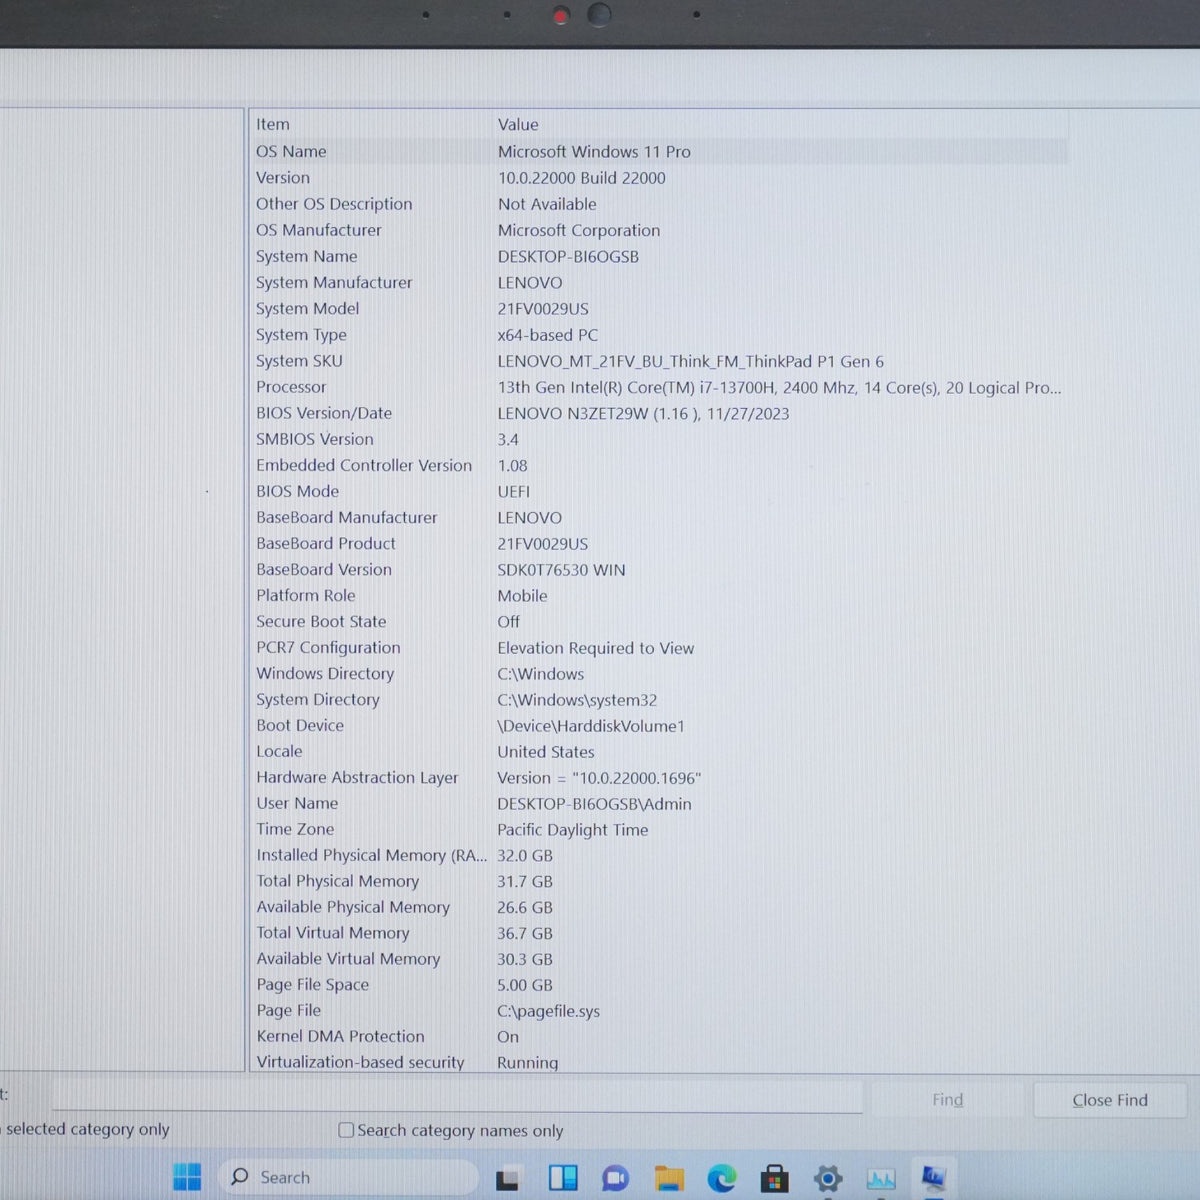Select the Total Virtual Memory row
This screenshot has width=1200, height=1200.
point(660,933)
